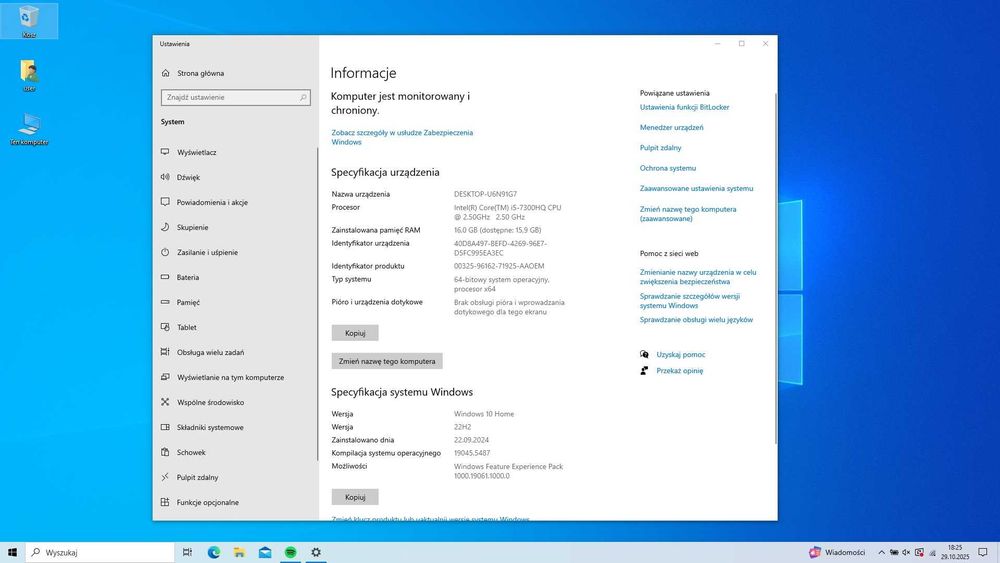Open Task View on the taskbar
The width and height of the screenshot is (1000, 563).
pos(188,552)
